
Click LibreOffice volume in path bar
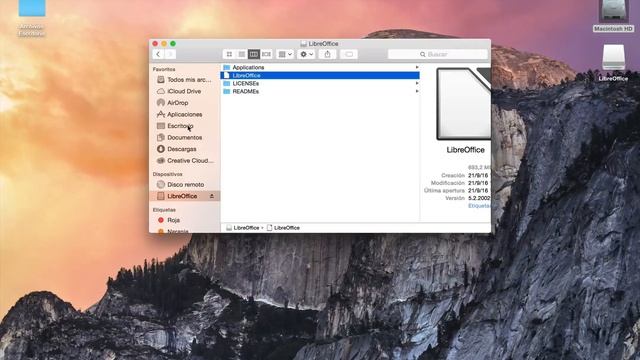243,228
